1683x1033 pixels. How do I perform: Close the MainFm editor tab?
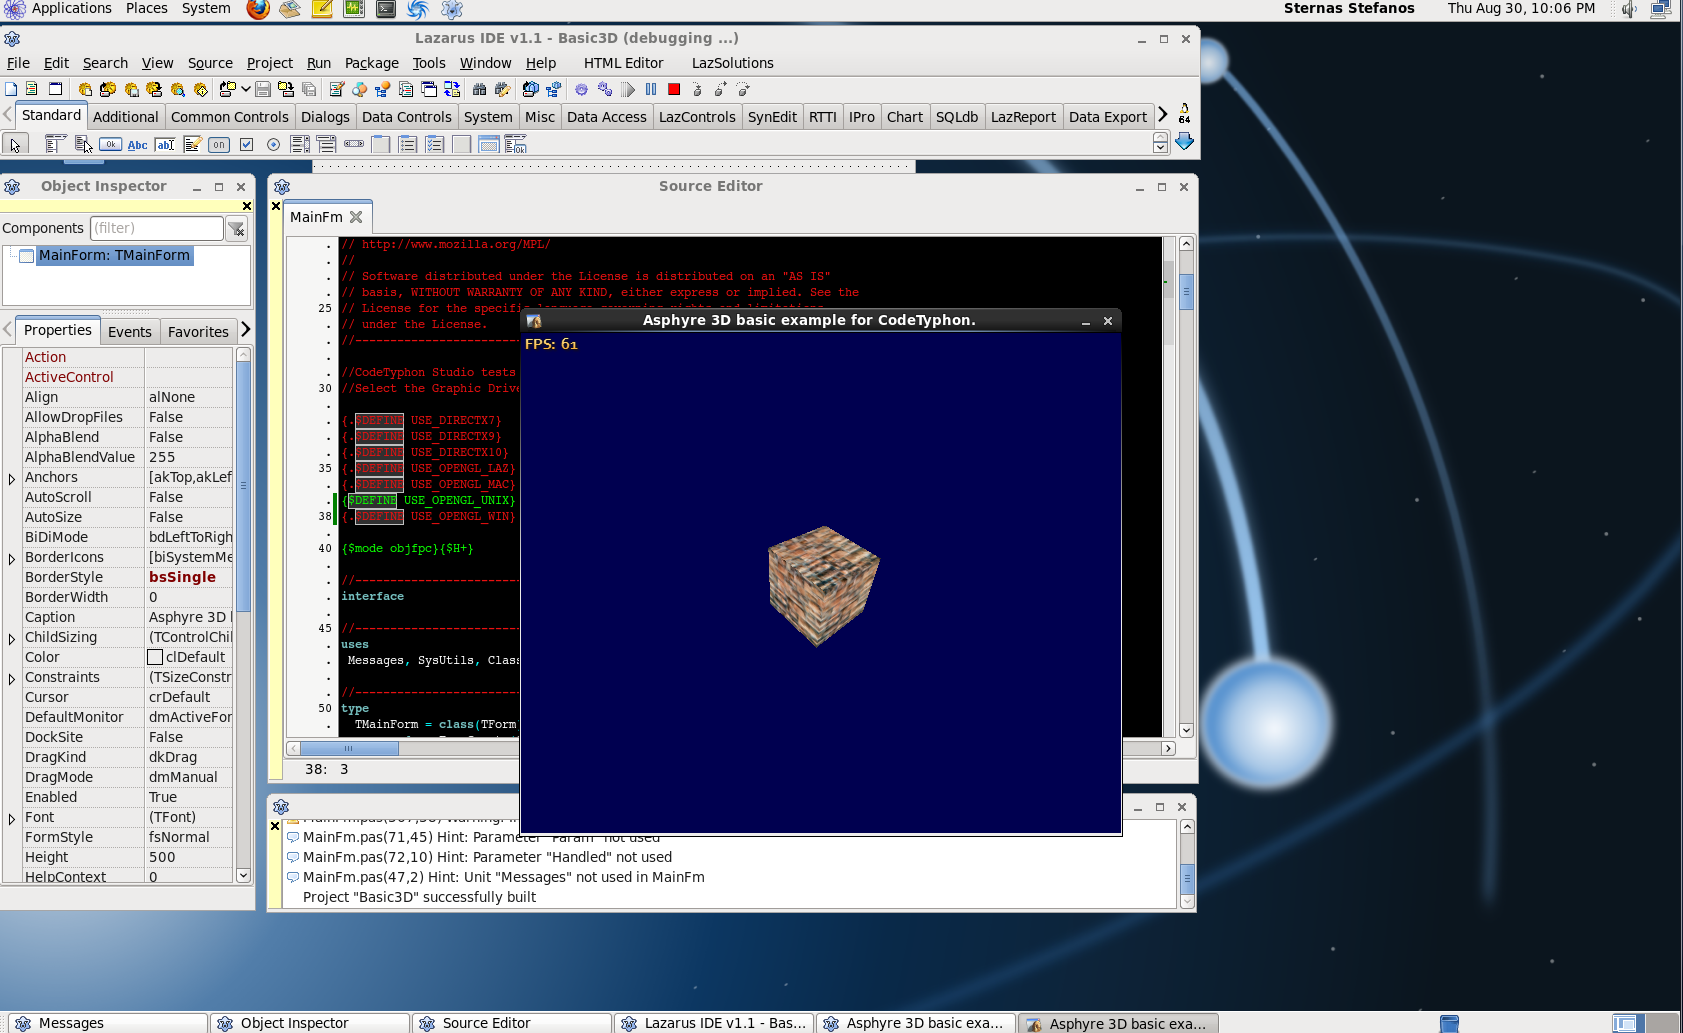[356, 217]
